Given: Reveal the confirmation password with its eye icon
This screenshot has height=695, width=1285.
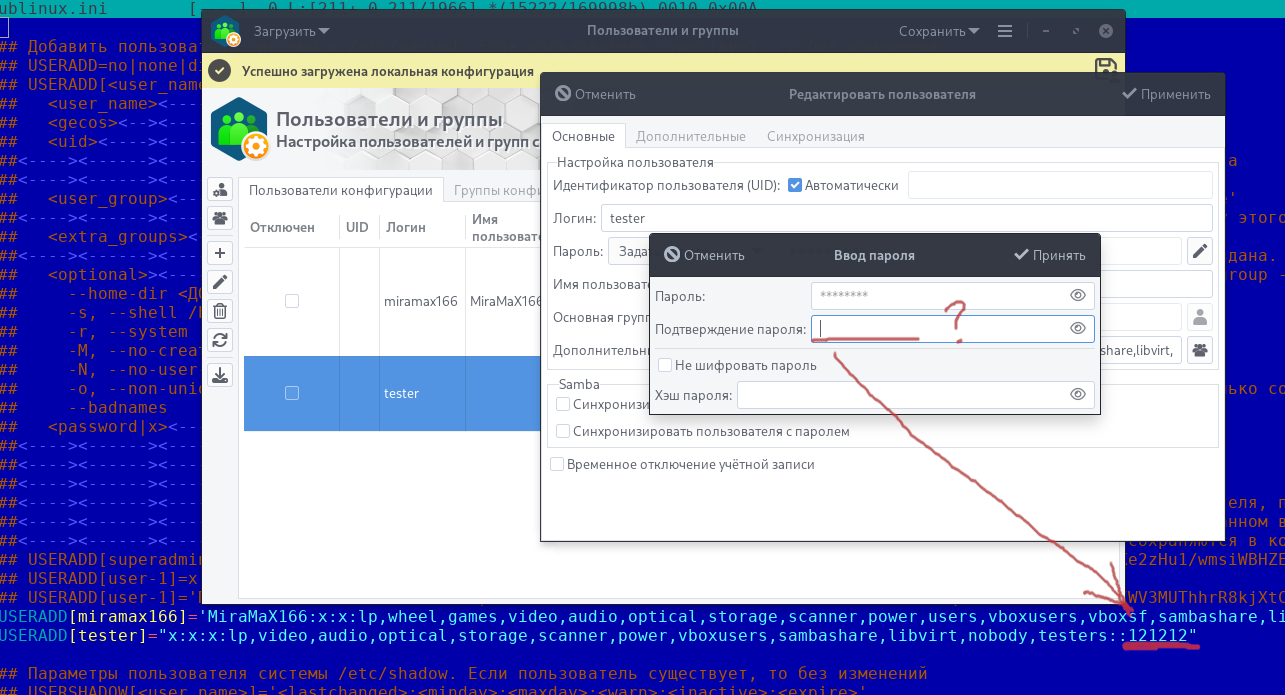Looking at the screenshot, I should pos(1078,328).
